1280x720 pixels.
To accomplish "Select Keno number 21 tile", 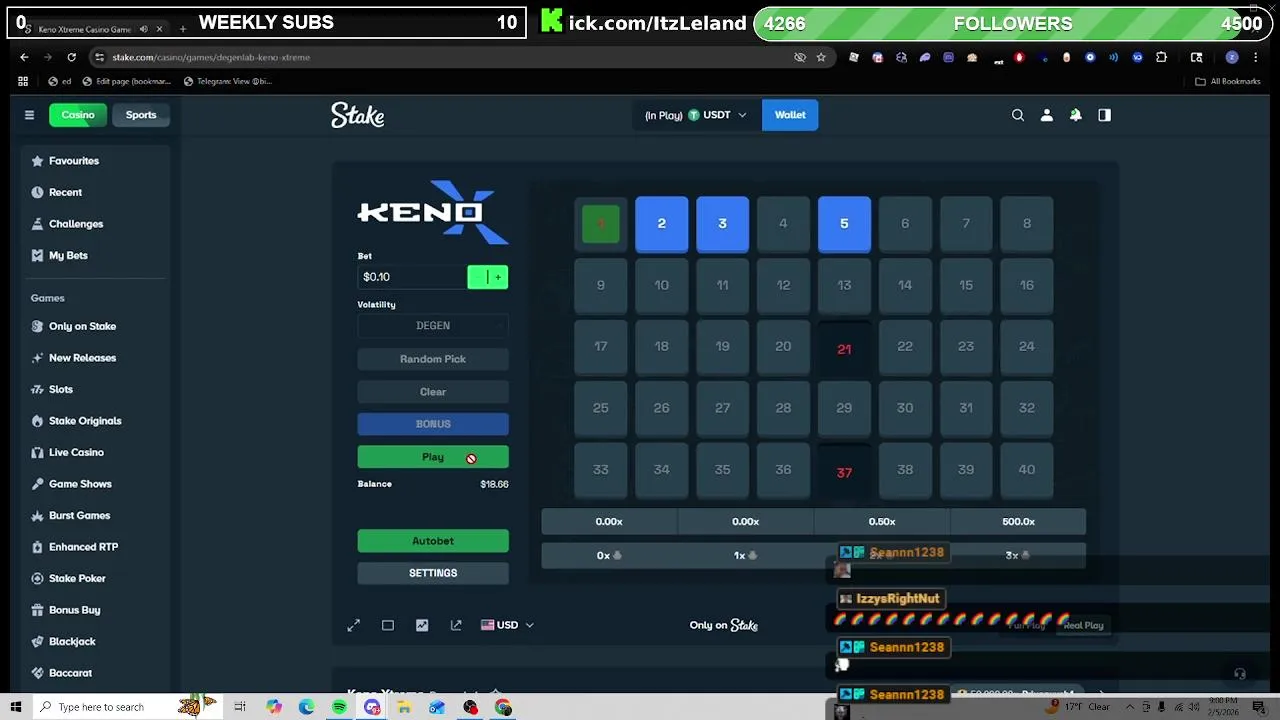I will [844, 349].
